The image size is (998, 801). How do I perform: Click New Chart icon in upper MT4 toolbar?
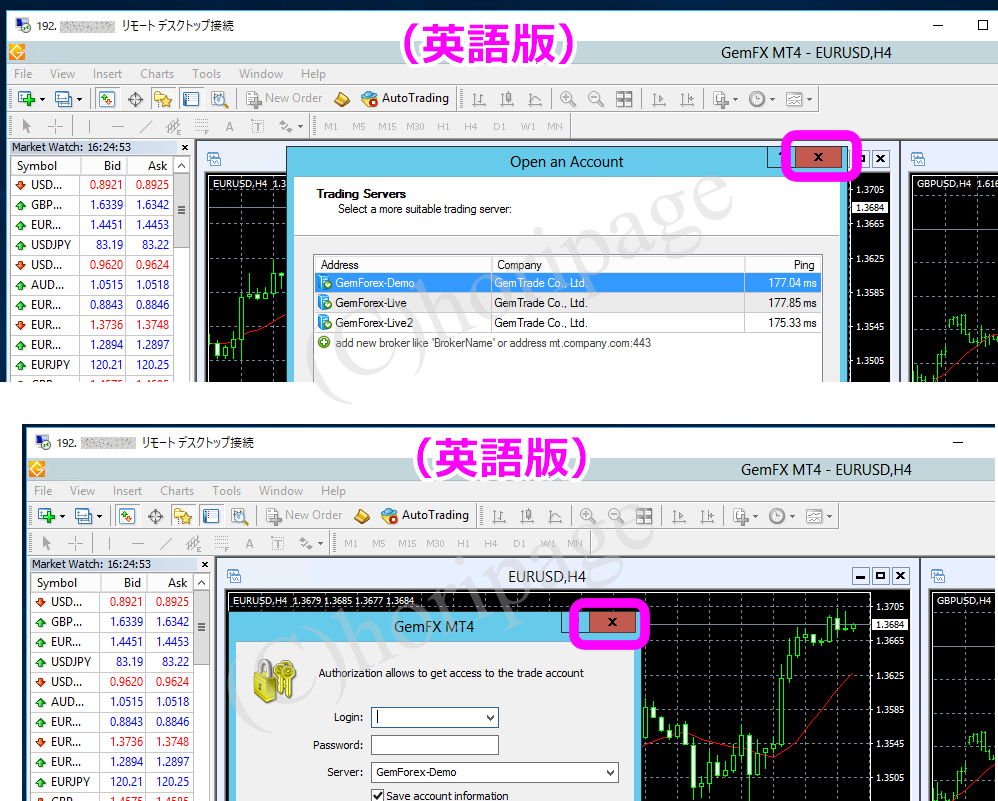point(27,99)
